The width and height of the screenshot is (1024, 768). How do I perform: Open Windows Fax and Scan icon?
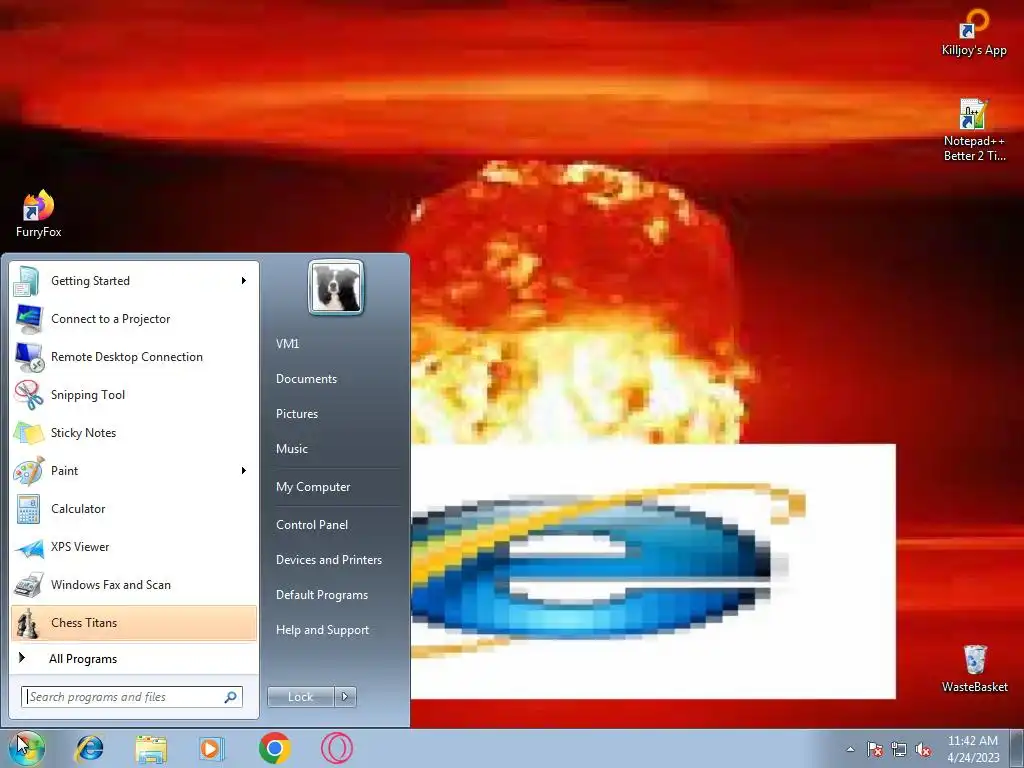(27, 584)
